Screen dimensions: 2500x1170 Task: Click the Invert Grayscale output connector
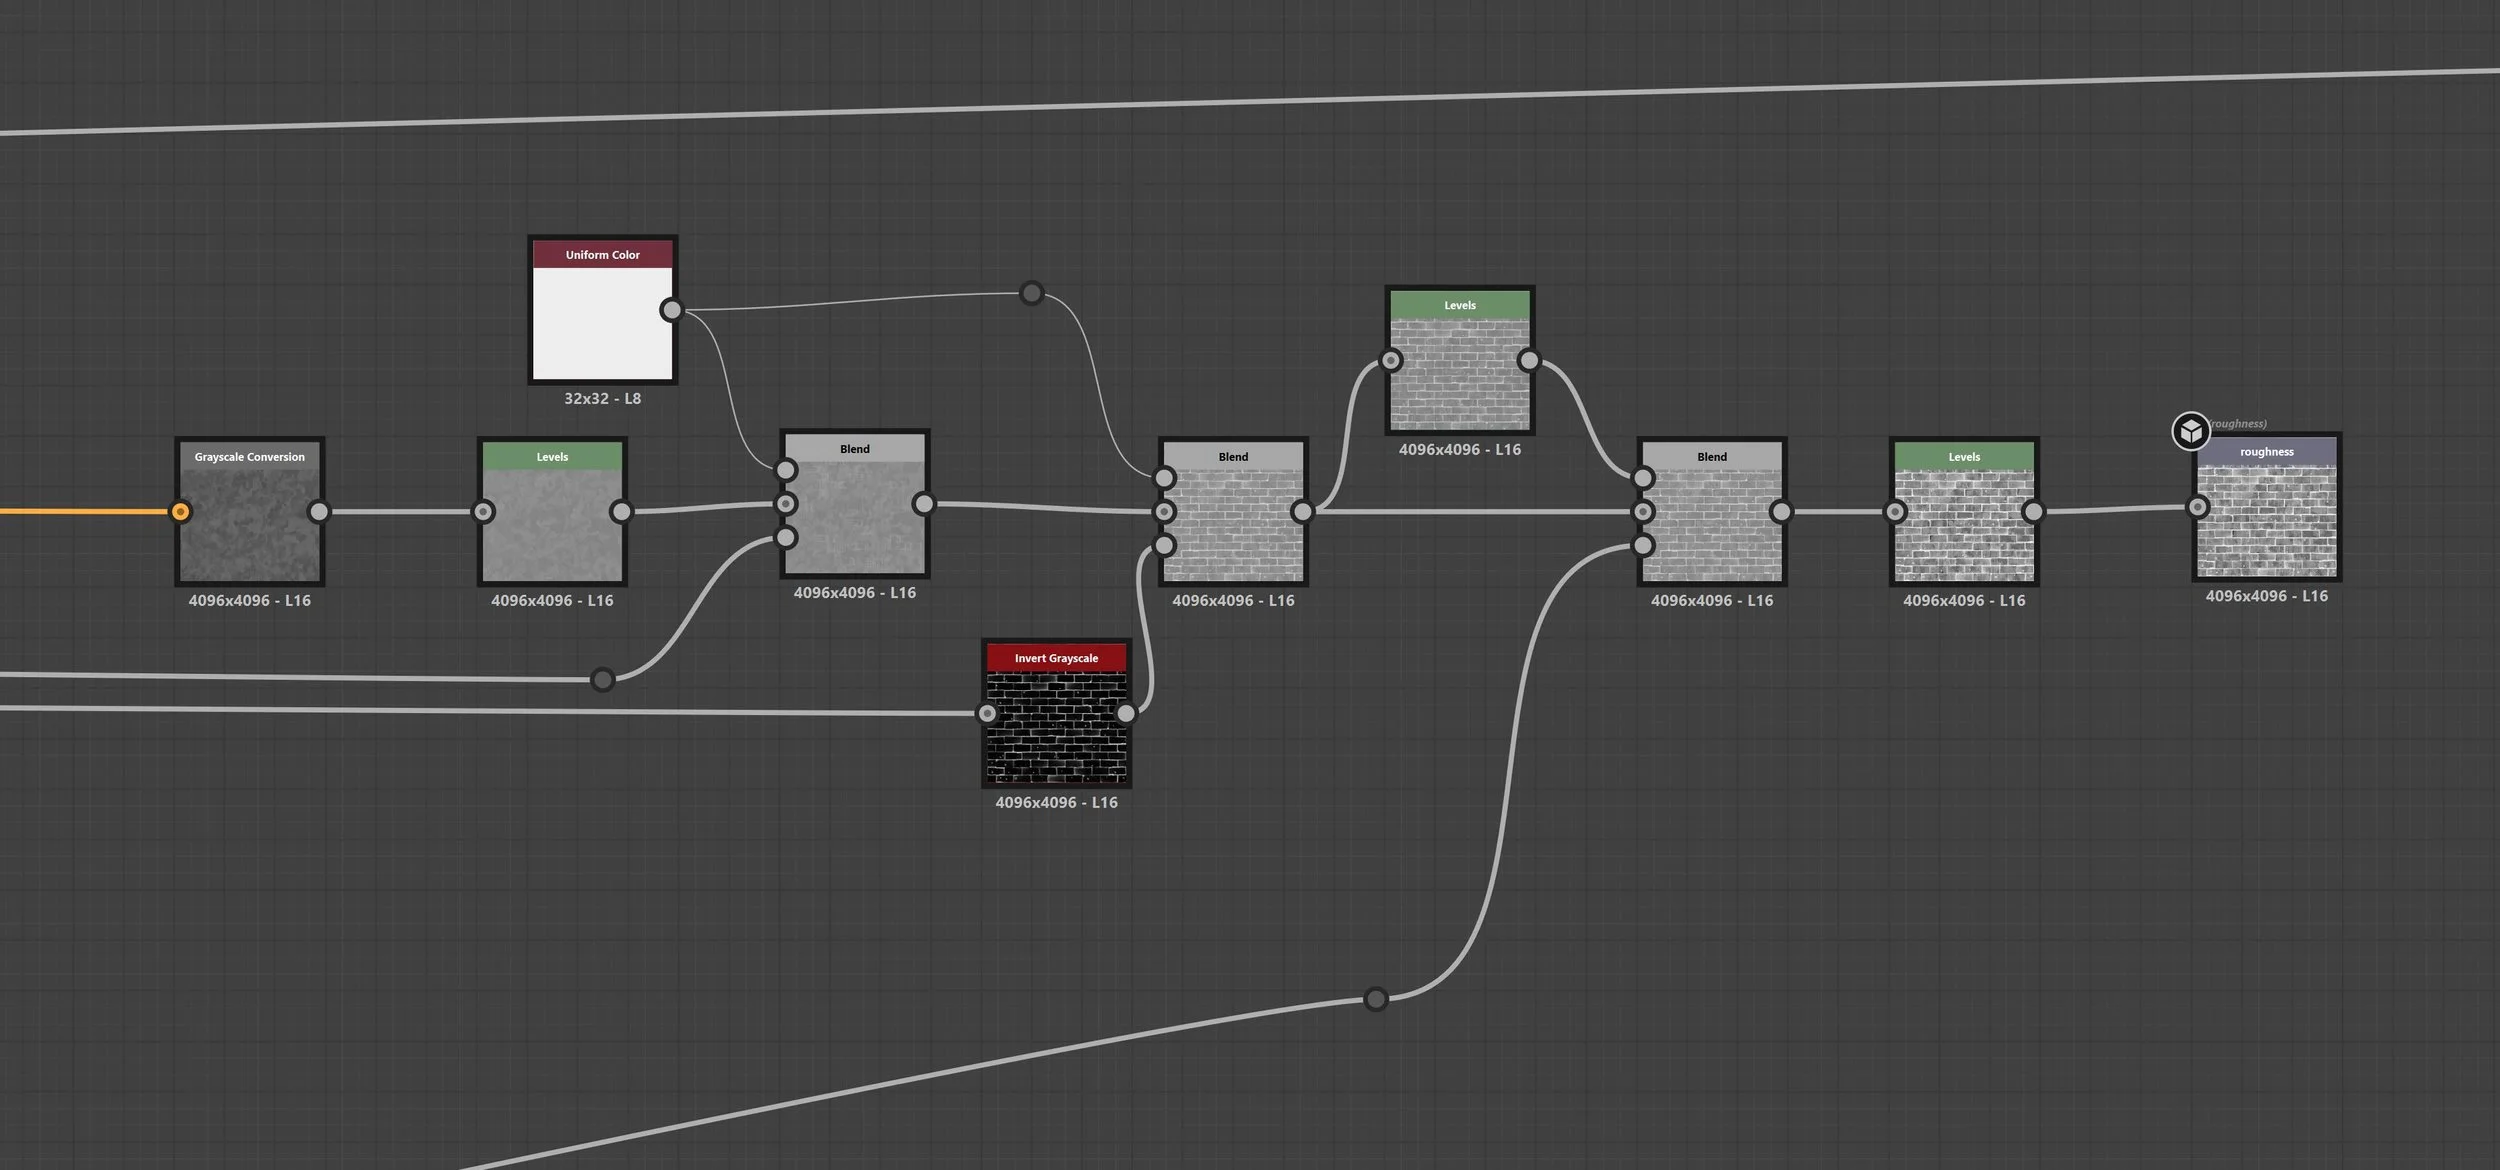click(x=1126, y=713)
